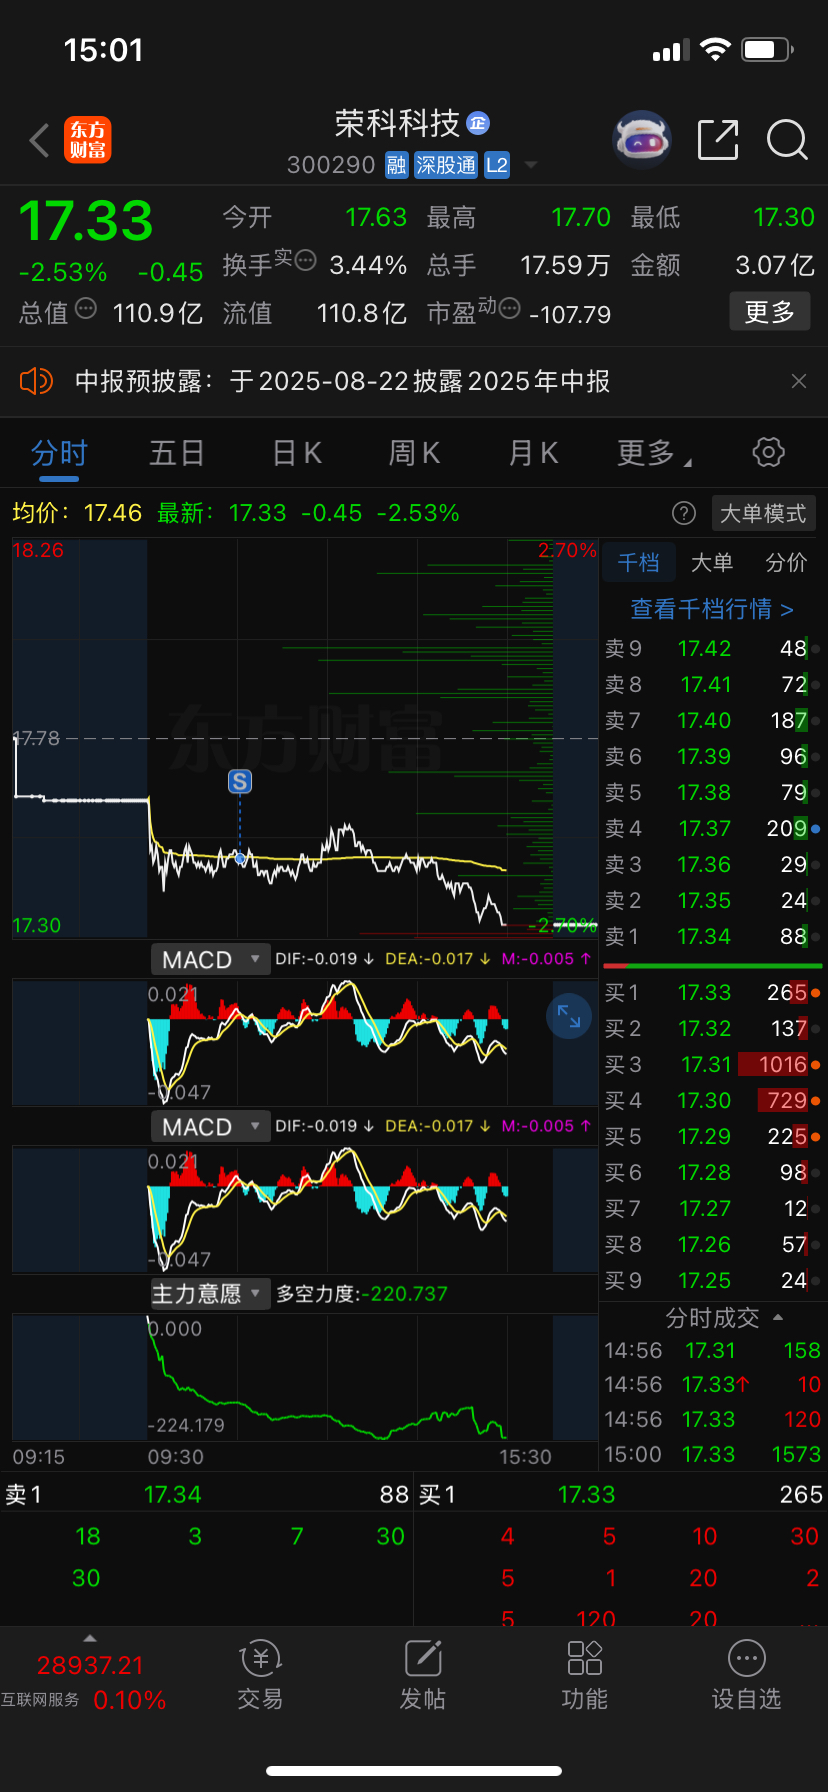Tap the info icon beside 市盈
This screenshot has height=1792, width=828.
[x=509, y=309]
